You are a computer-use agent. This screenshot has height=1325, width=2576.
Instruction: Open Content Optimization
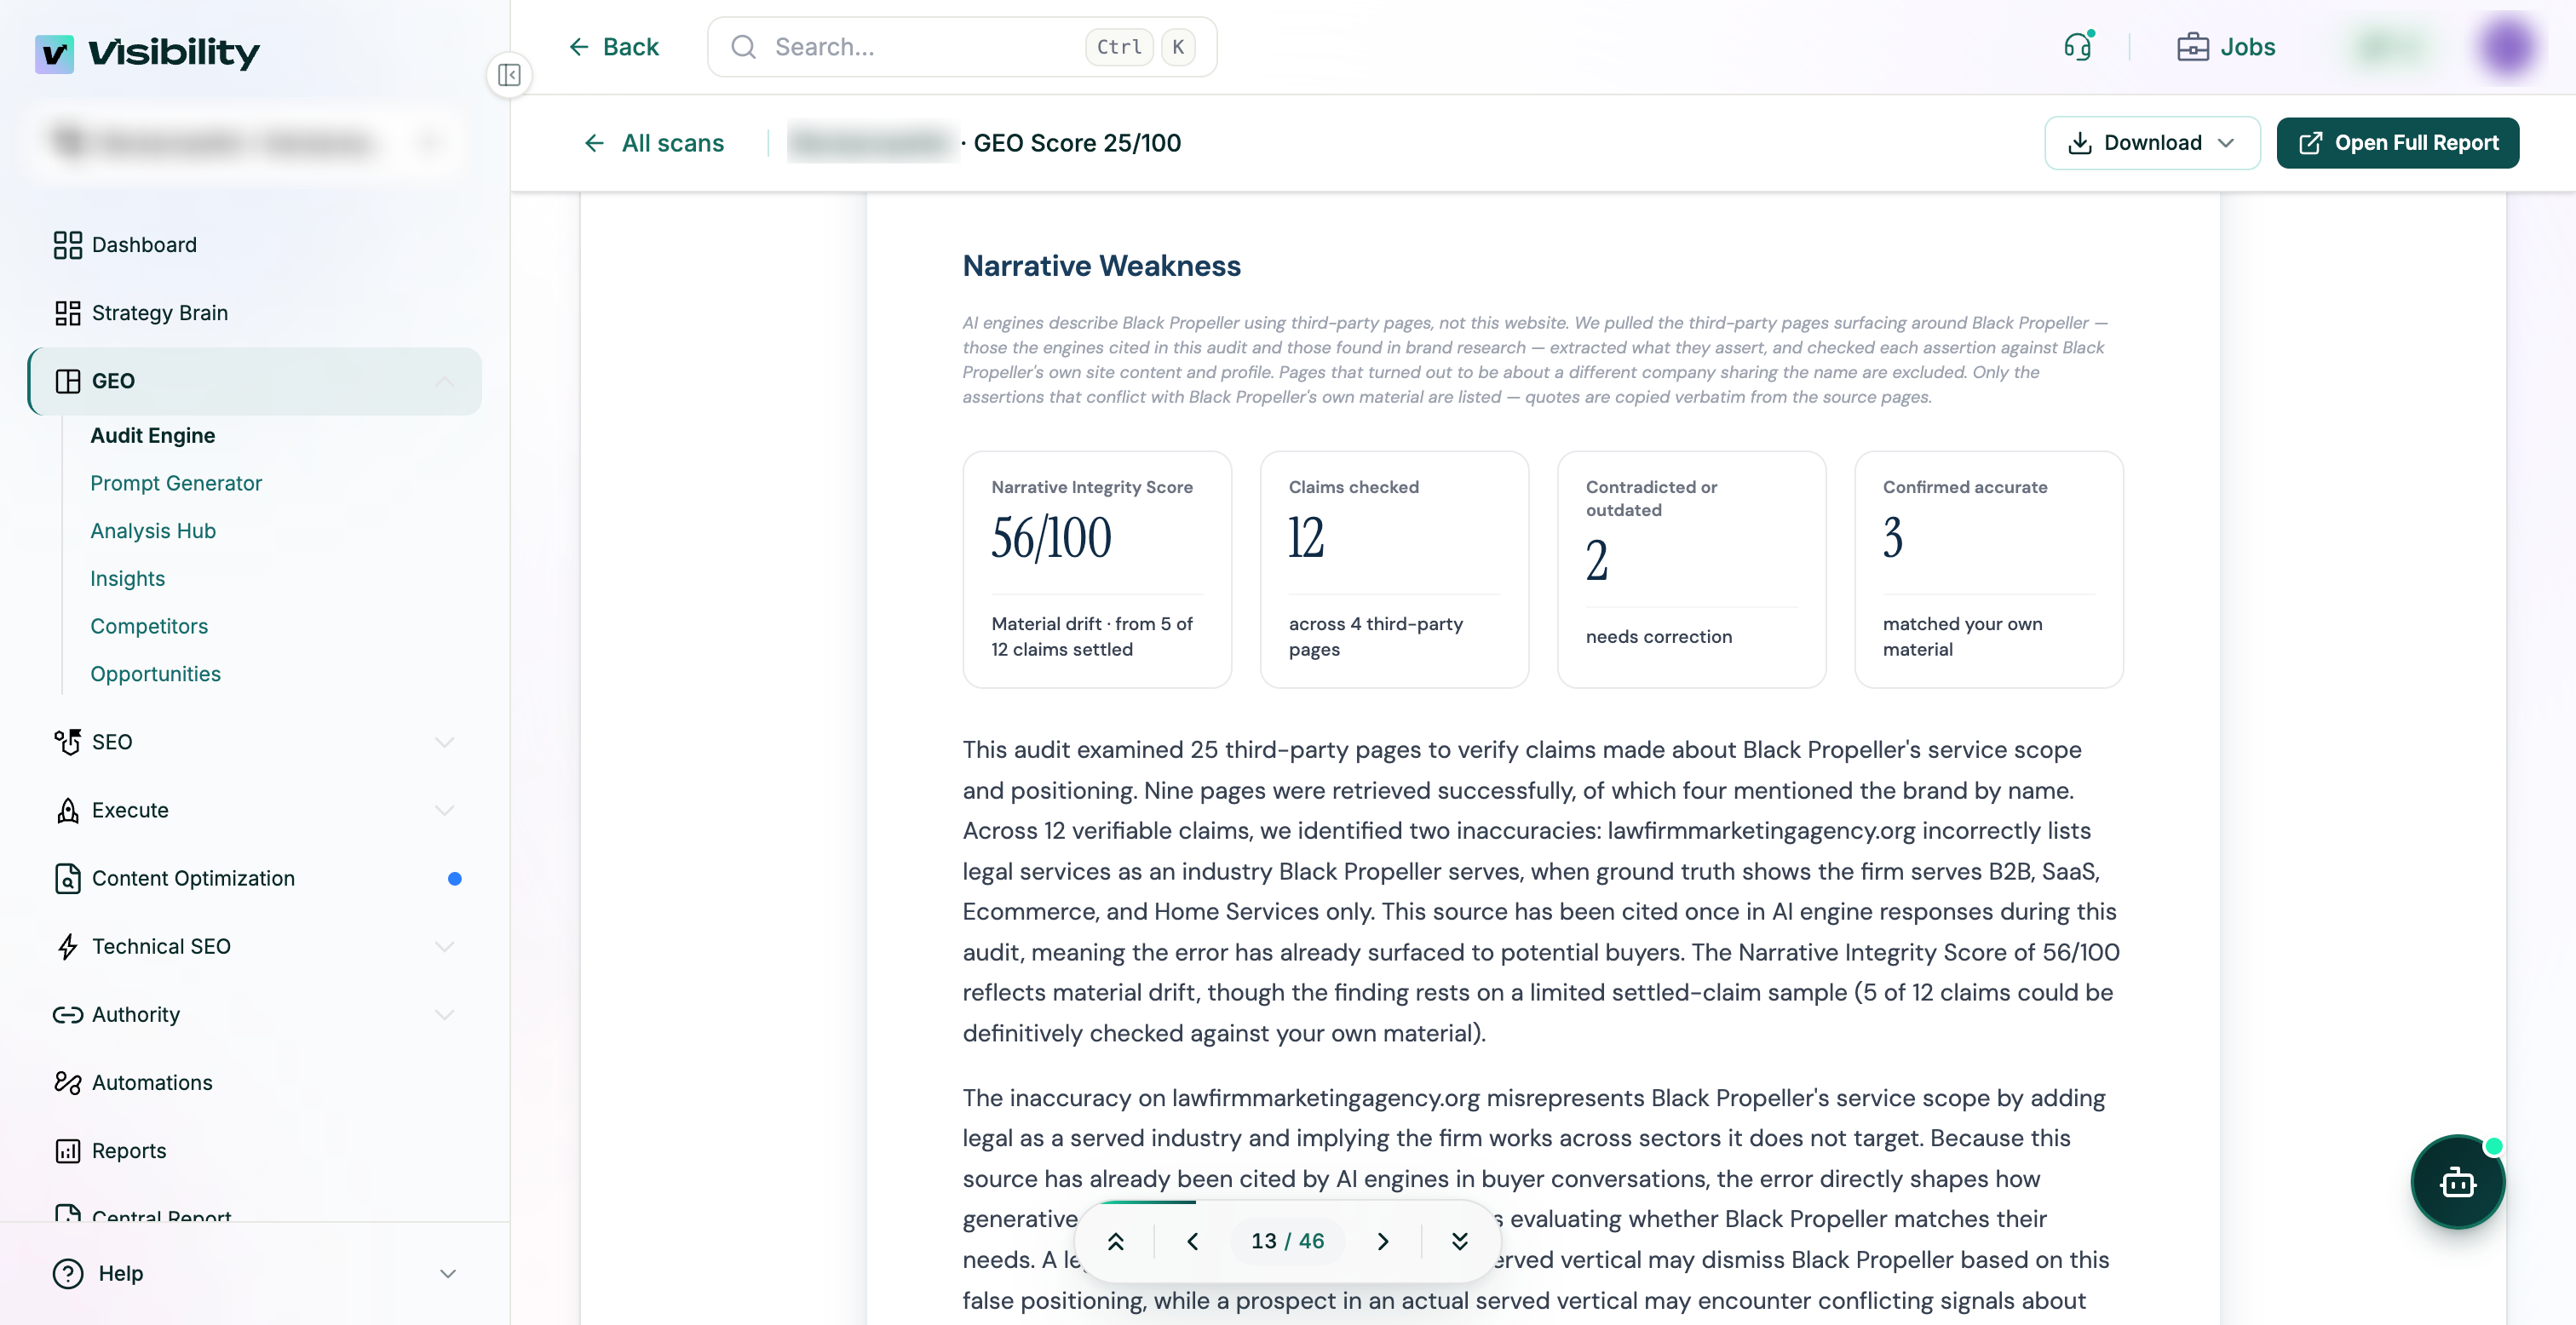tap(255, 878)
